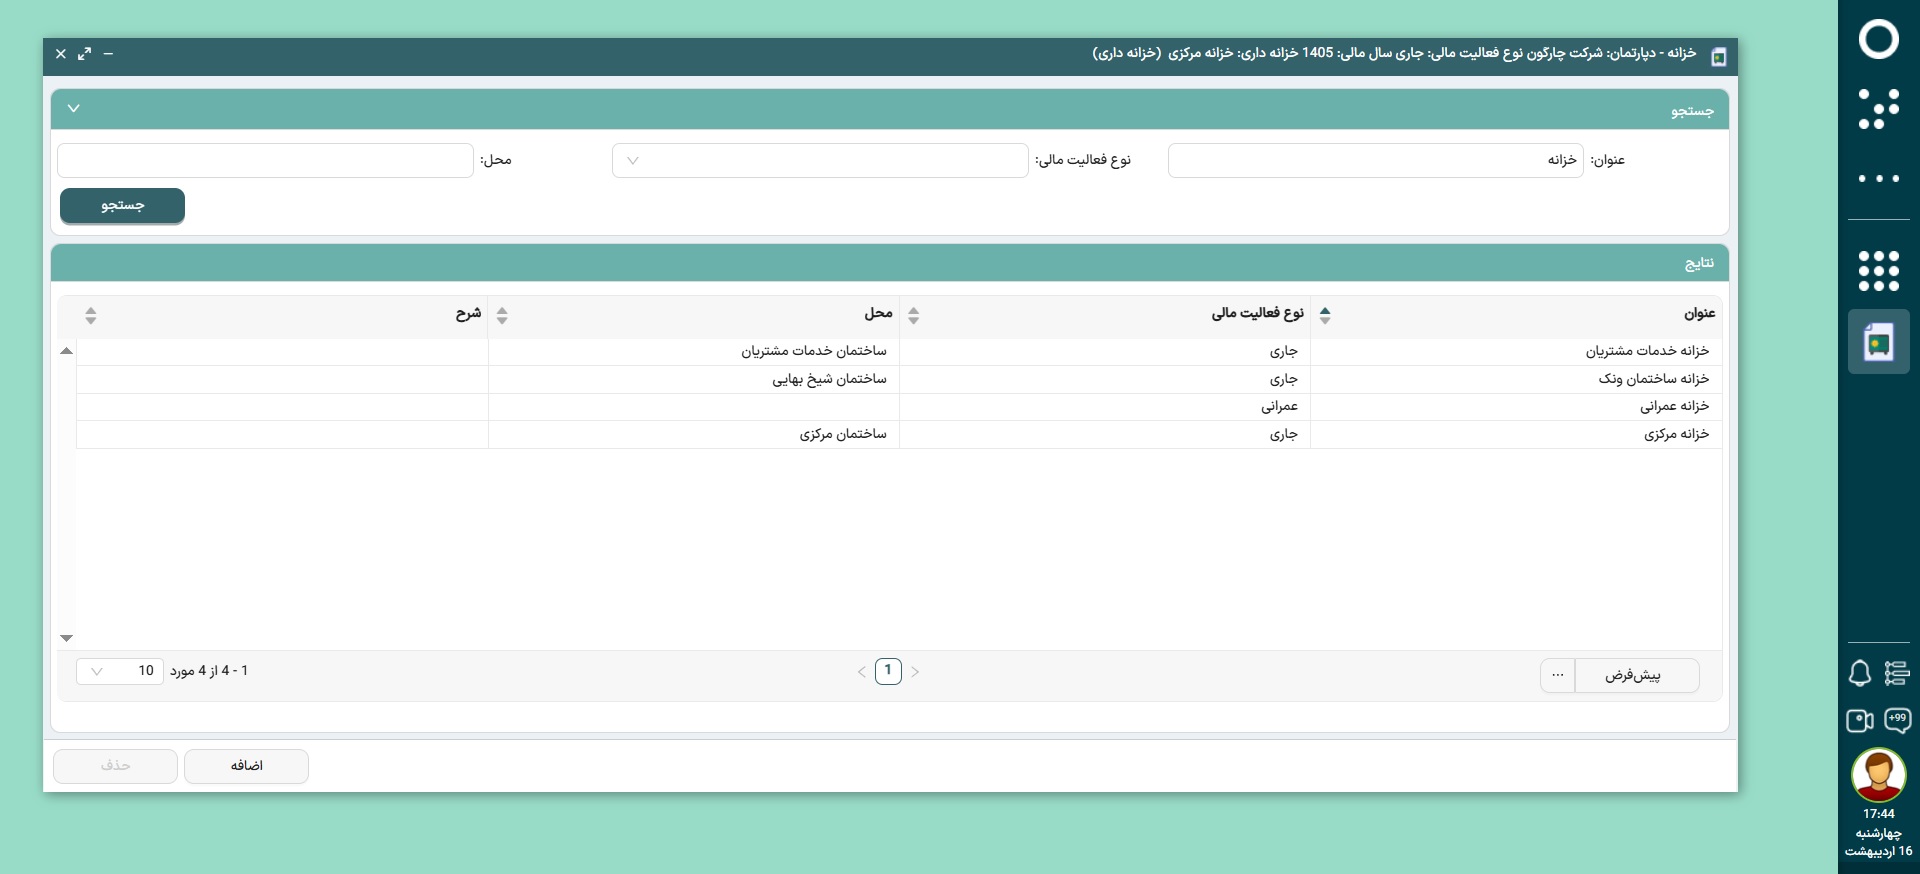Open the page size 10 dropdown
1920x874 pixels.
119,671
